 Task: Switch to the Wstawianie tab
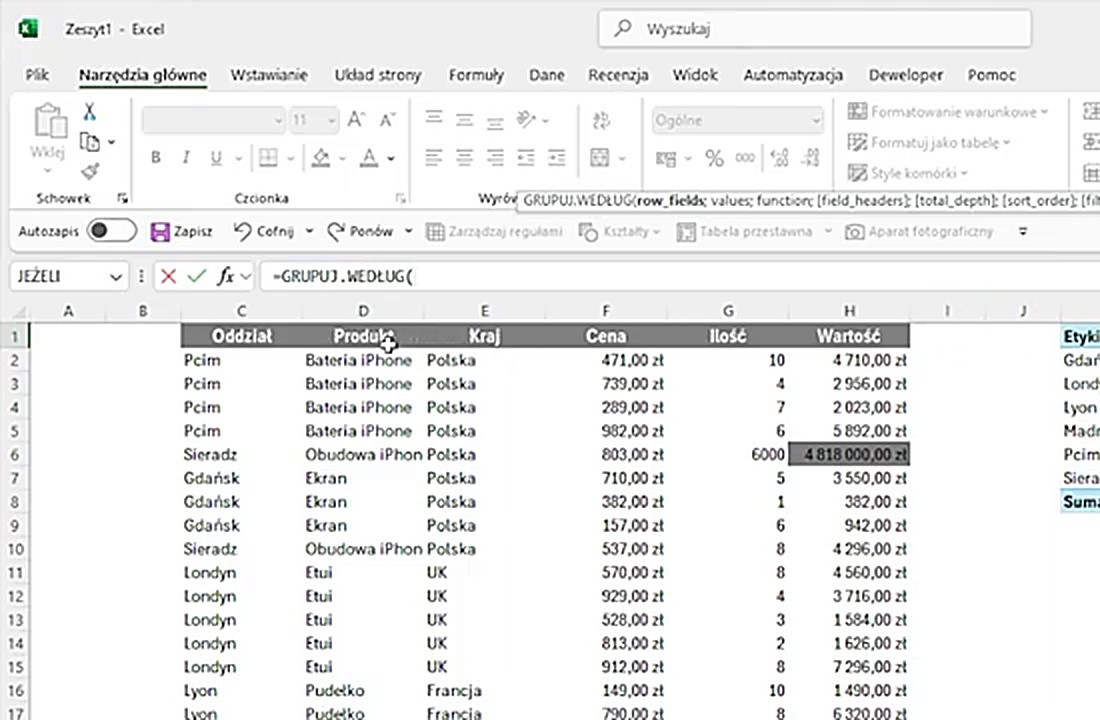(269, 75)
